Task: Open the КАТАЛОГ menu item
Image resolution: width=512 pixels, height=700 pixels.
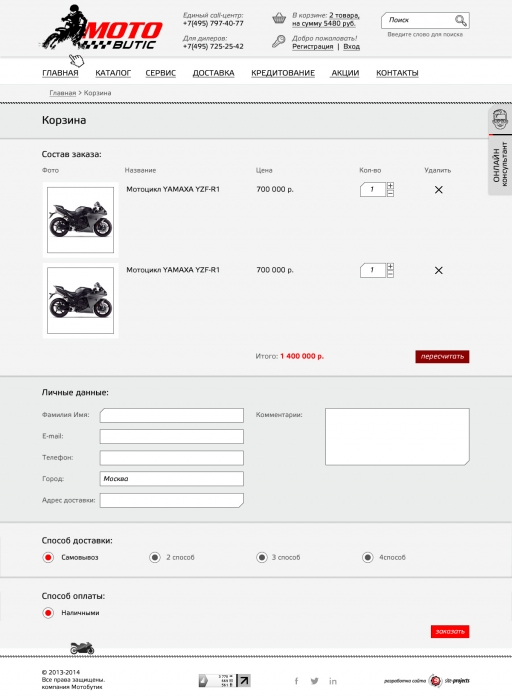Action: coord(113,73)
